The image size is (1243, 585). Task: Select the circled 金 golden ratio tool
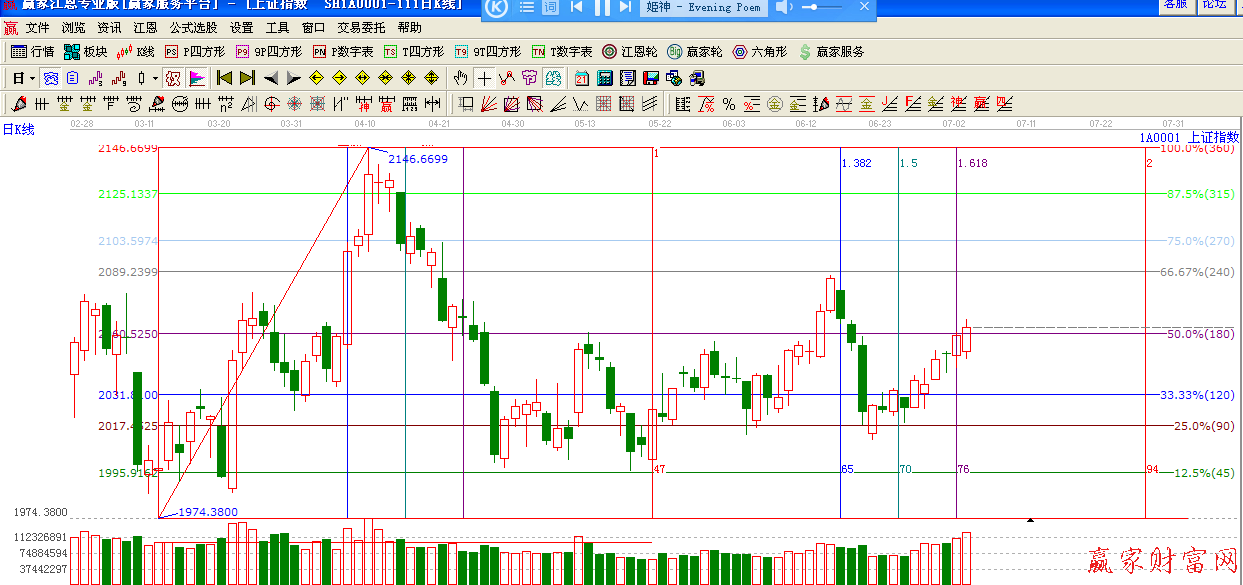tap(774, 104)
